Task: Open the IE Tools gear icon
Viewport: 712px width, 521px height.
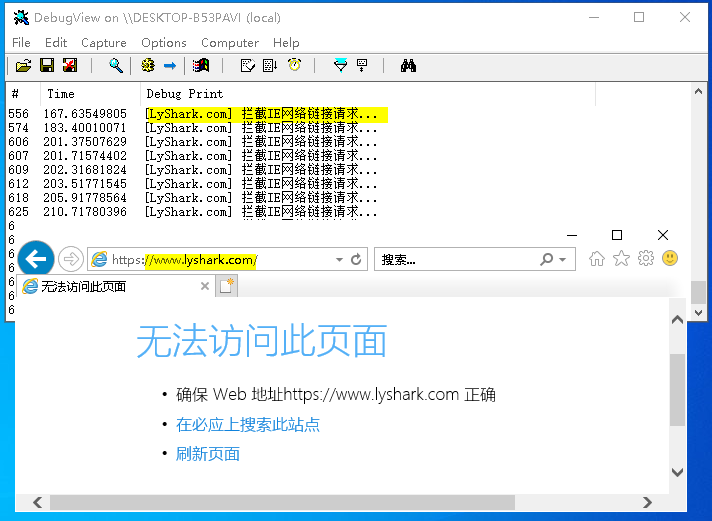Action: pos(646,258)
